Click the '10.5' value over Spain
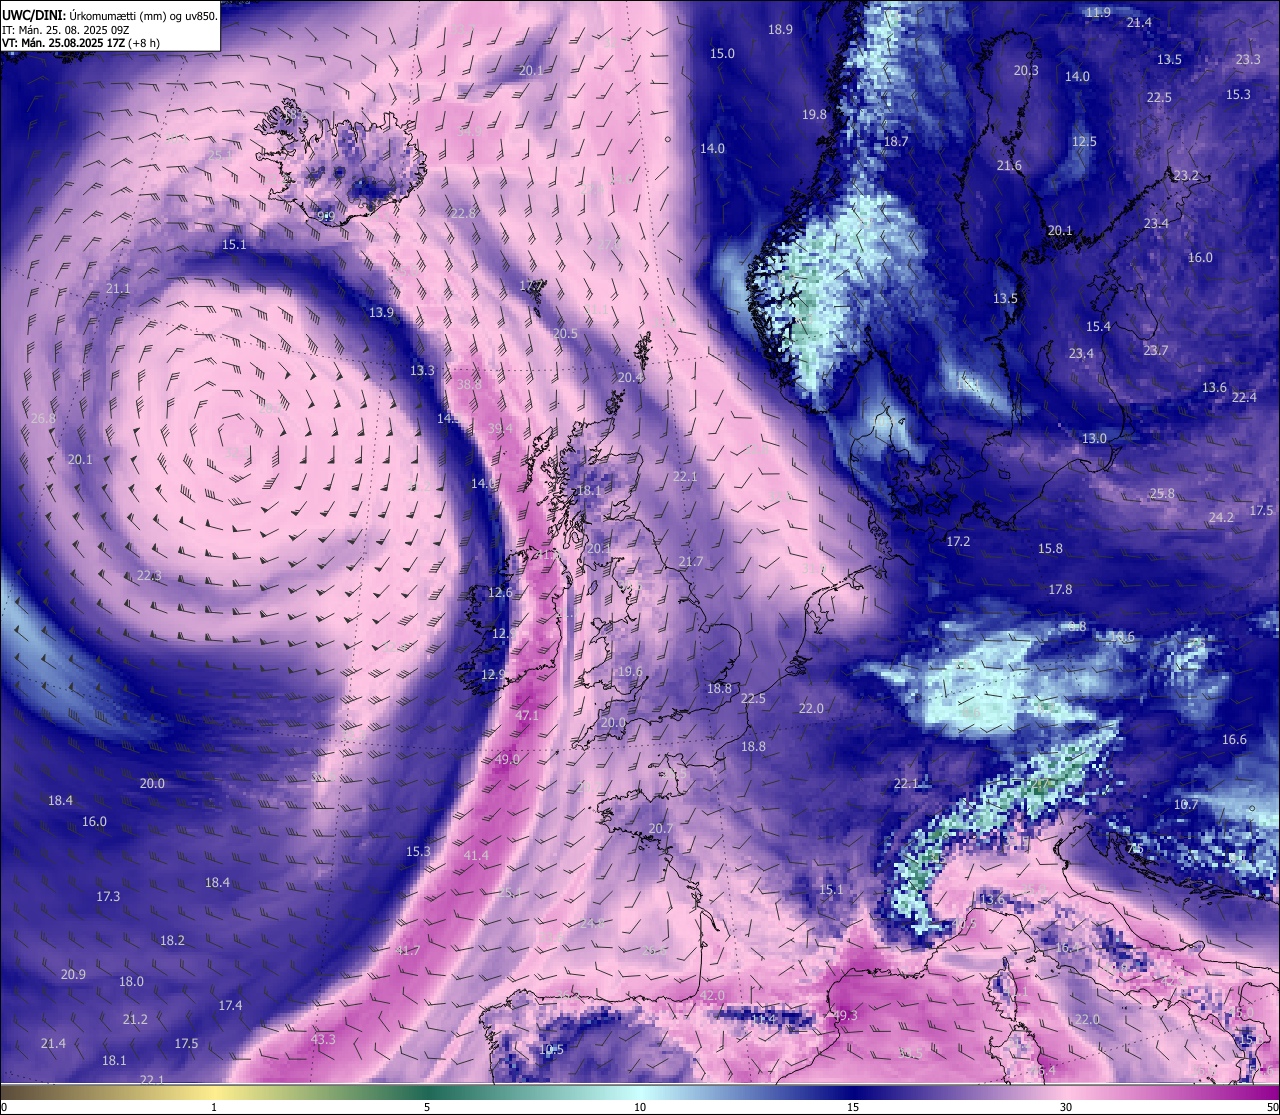This screenshot has width=1280, height=1115. [x=551, y=1050]
